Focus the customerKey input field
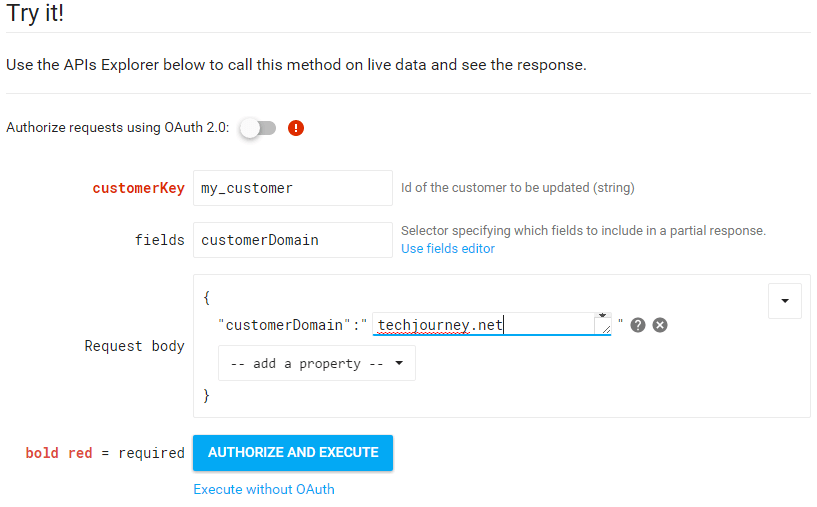Viewport: 817px width, 507px height. click(292, 187)
